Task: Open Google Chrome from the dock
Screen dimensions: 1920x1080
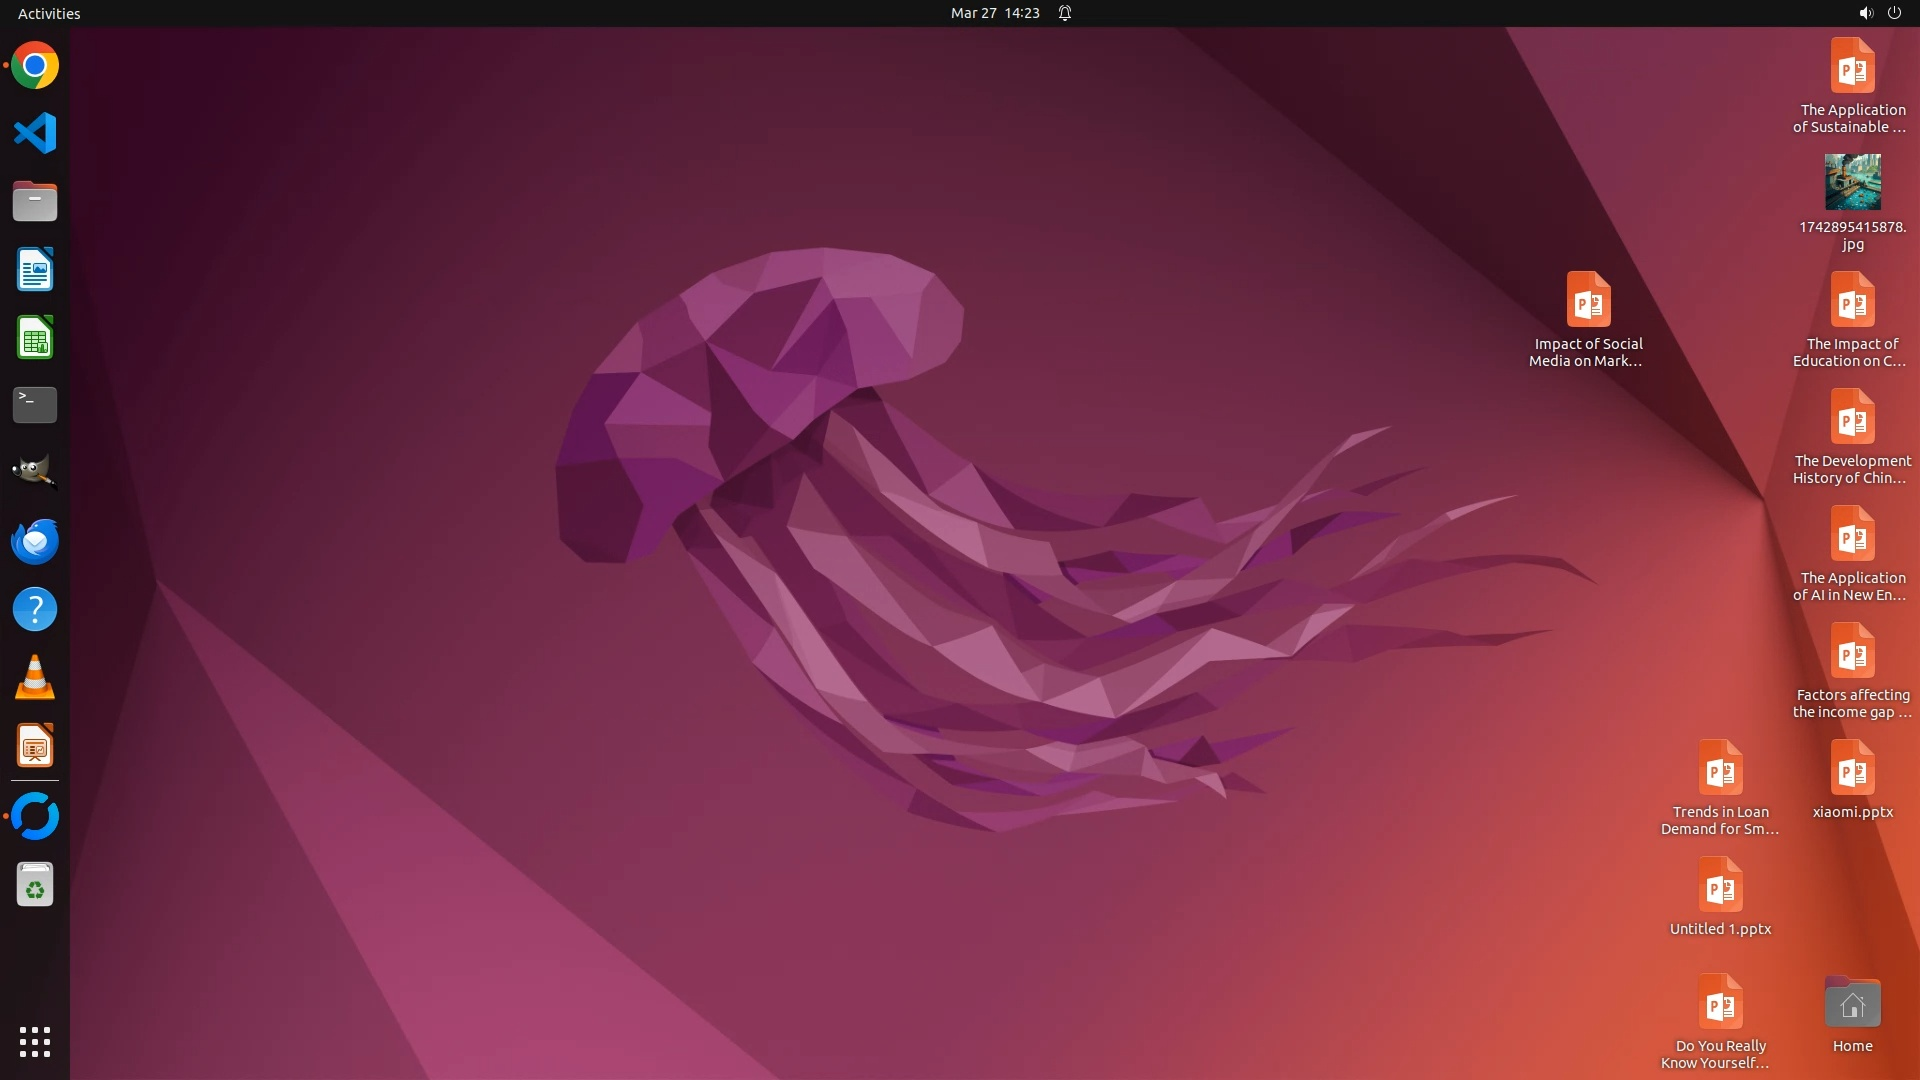Action: click(35, 66)
